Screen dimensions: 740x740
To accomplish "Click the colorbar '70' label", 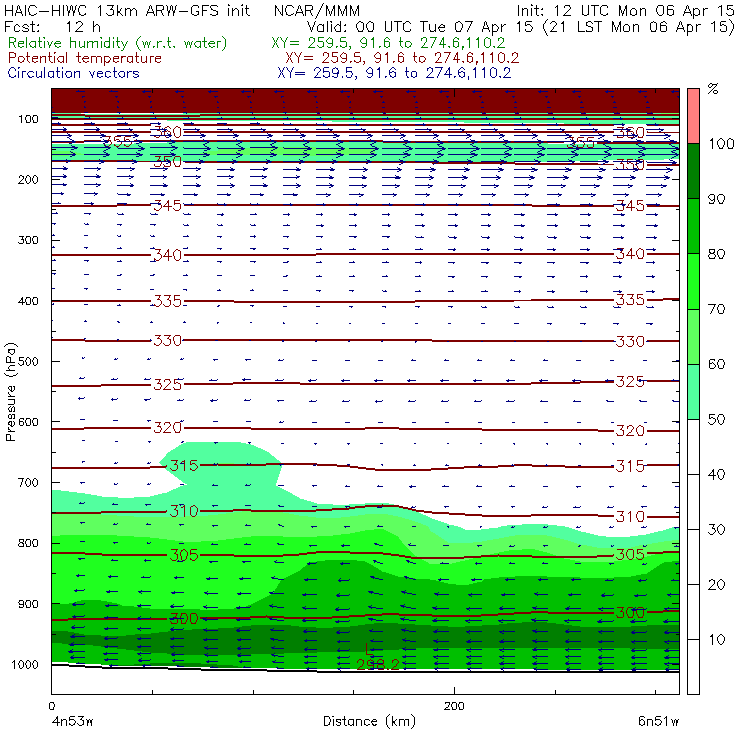I will 716,309.
